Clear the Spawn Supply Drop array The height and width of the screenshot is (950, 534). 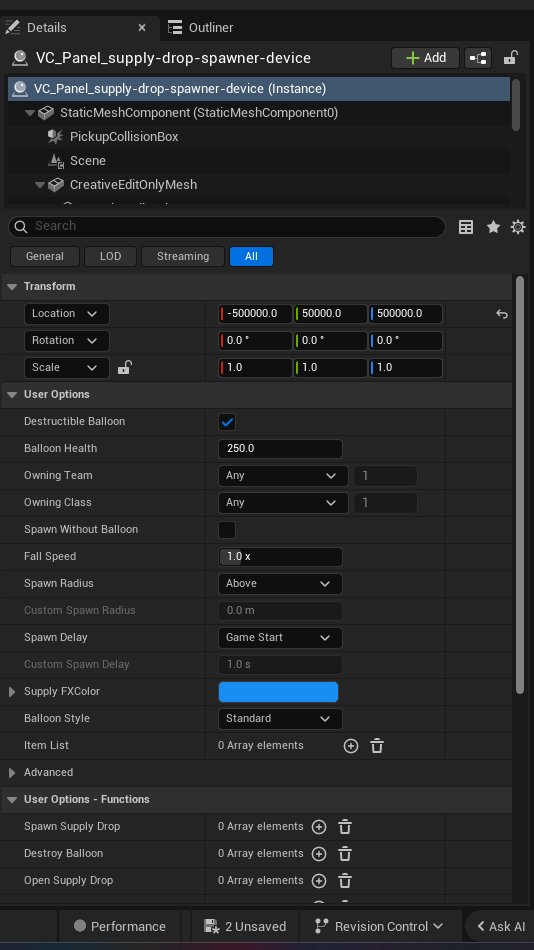coord(345,826)
